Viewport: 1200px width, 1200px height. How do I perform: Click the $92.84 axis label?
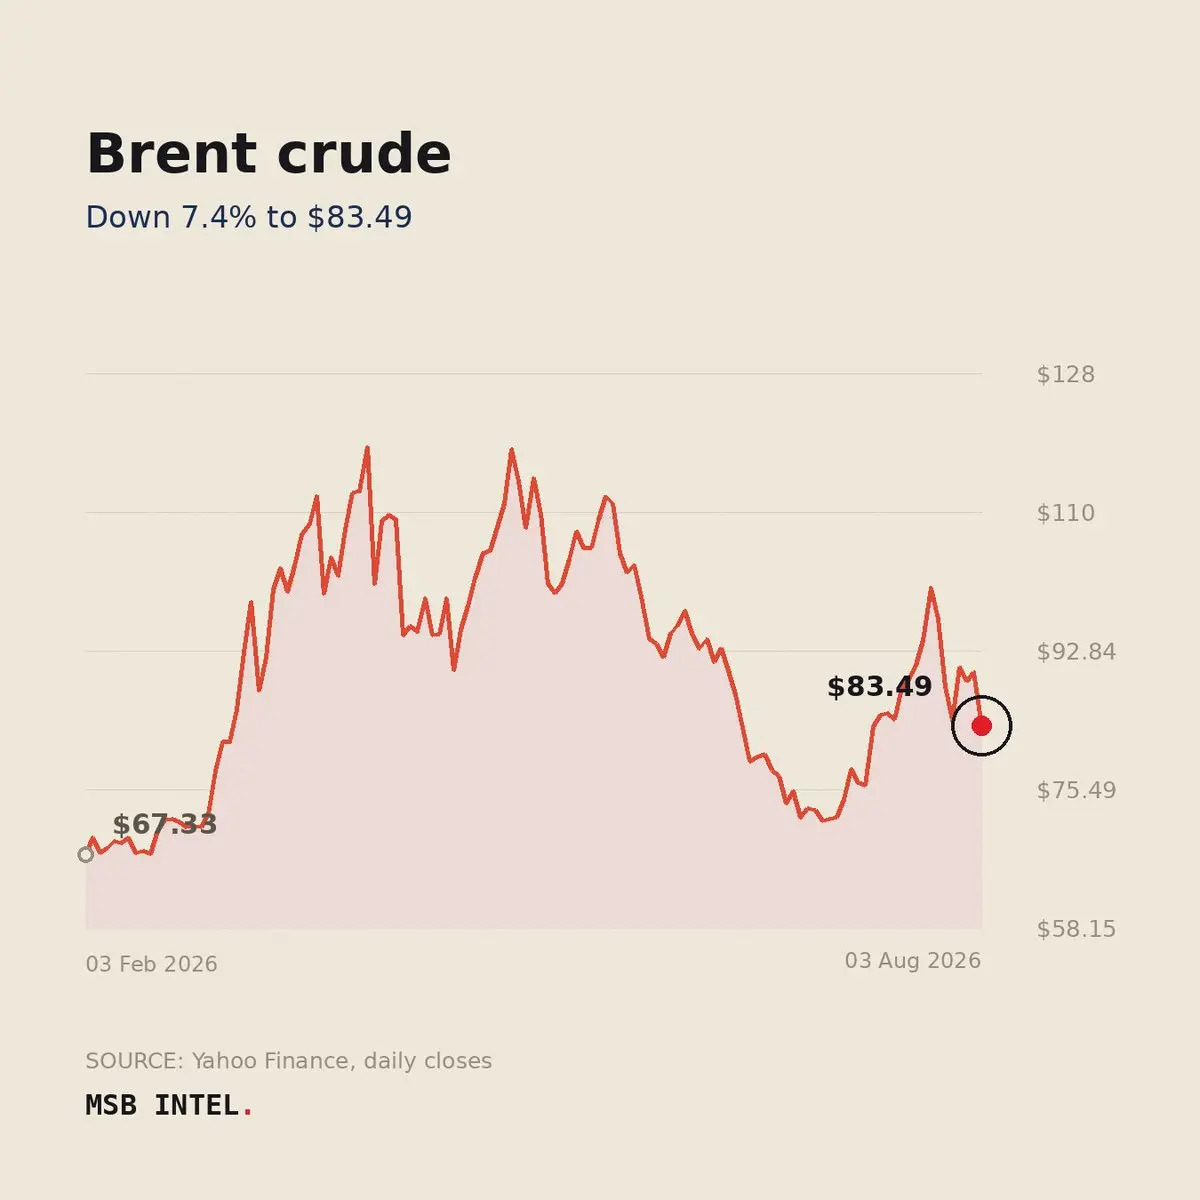point(1076,652)
